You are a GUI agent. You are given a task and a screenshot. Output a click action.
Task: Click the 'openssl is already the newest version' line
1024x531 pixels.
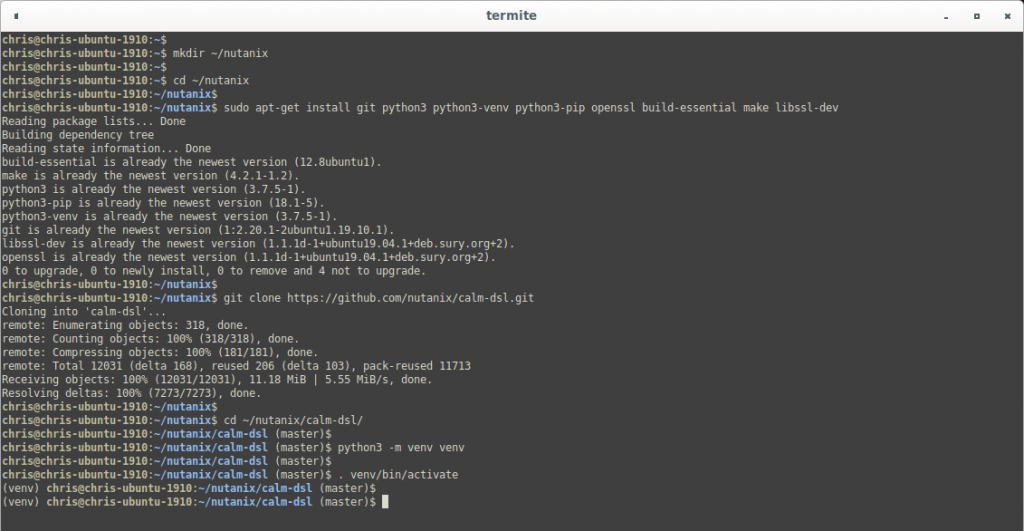(x=249, y=257)
